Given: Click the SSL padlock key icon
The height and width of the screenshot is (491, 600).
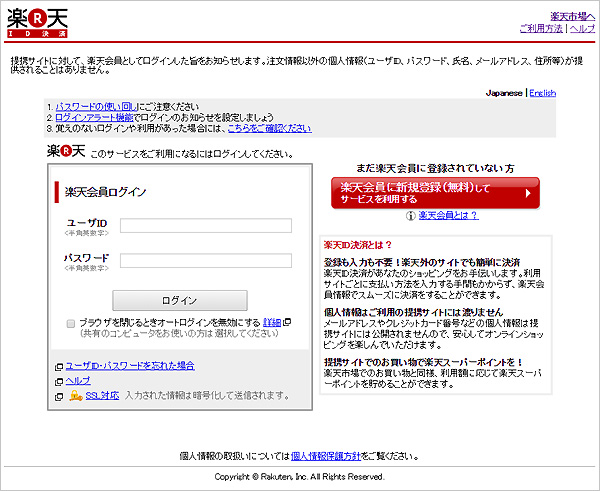Looking at the screenshot, I should pyautogui.click(x=76, y=396).
